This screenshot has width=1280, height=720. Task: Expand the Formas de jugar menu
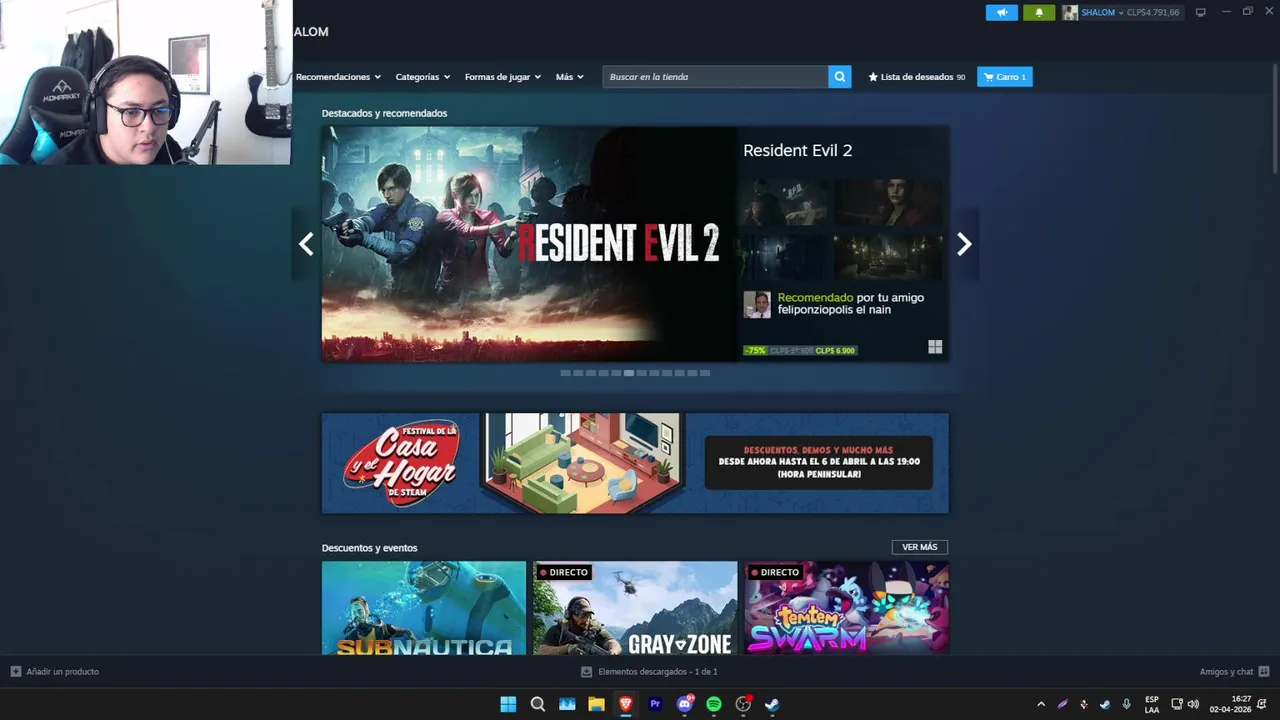(503, 77)
